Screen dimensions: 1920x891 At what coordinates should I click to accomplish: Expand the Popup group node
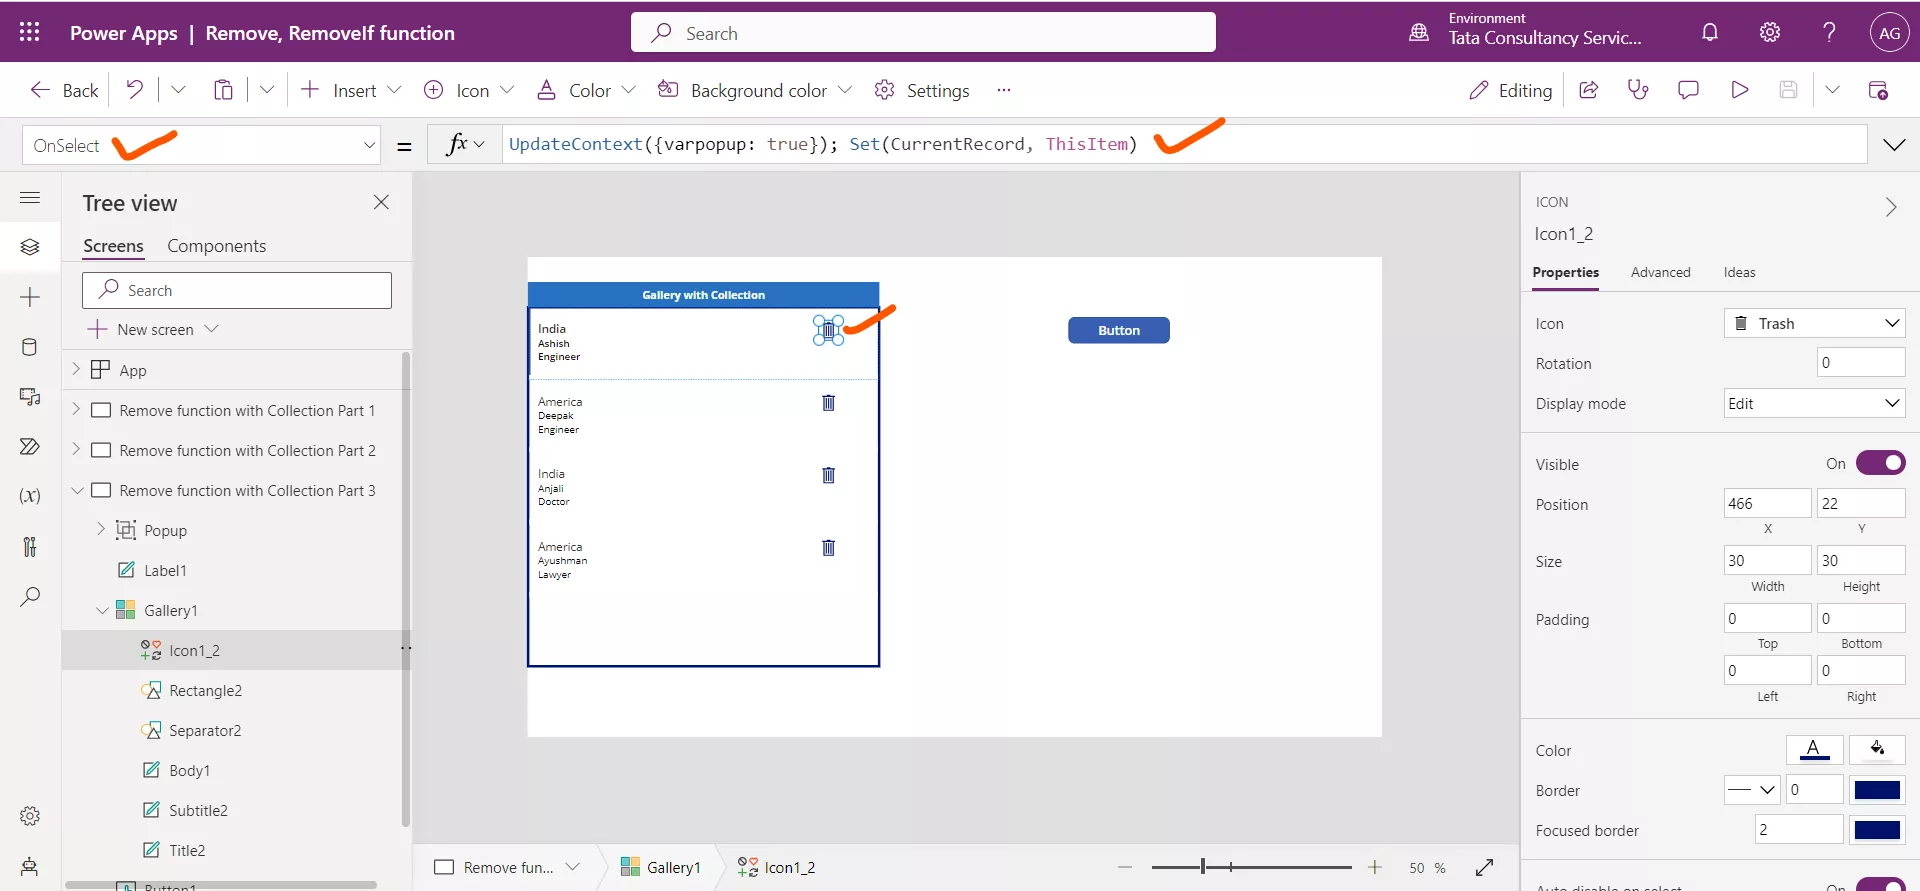click(x=101, y=529)
